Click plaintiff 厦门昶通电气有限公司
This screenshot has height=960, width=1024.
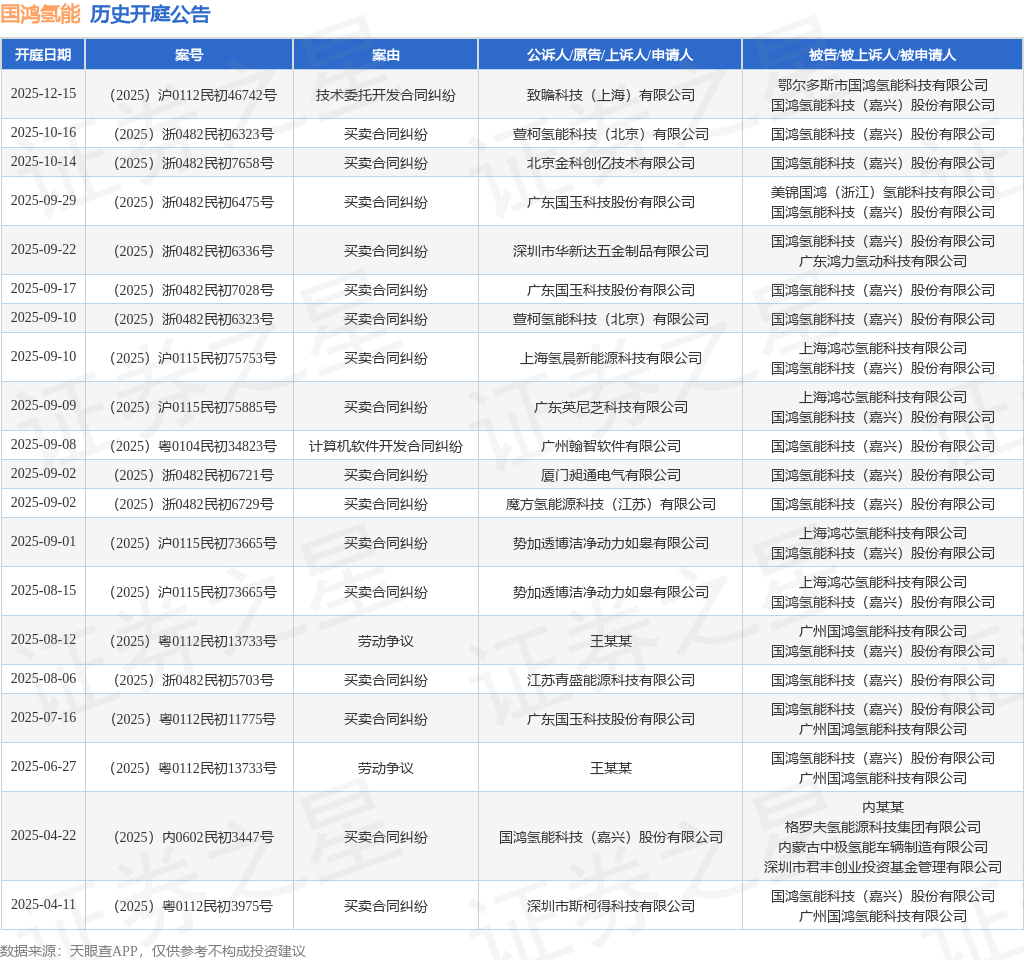pos(611,475)
